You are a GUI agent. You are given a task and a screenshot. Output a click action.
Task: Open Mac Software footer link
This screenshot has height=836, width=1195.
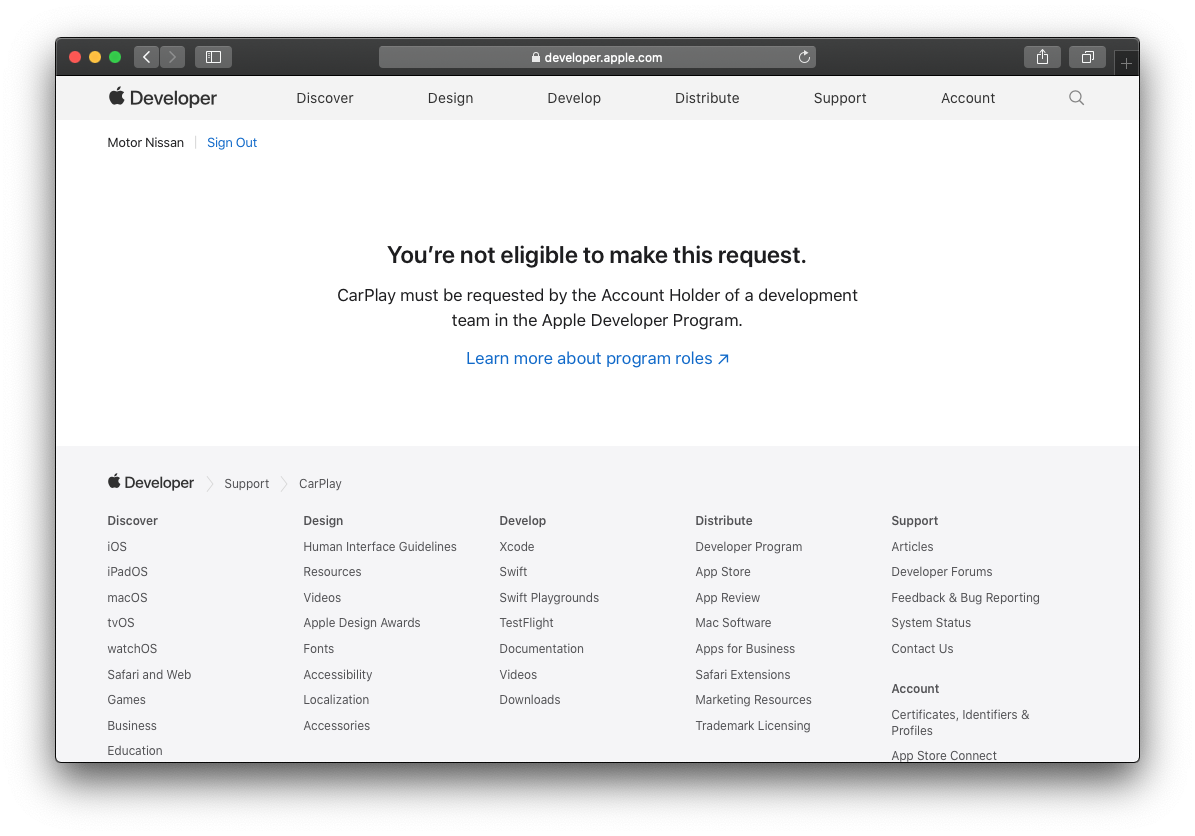(x=733, y=623)
